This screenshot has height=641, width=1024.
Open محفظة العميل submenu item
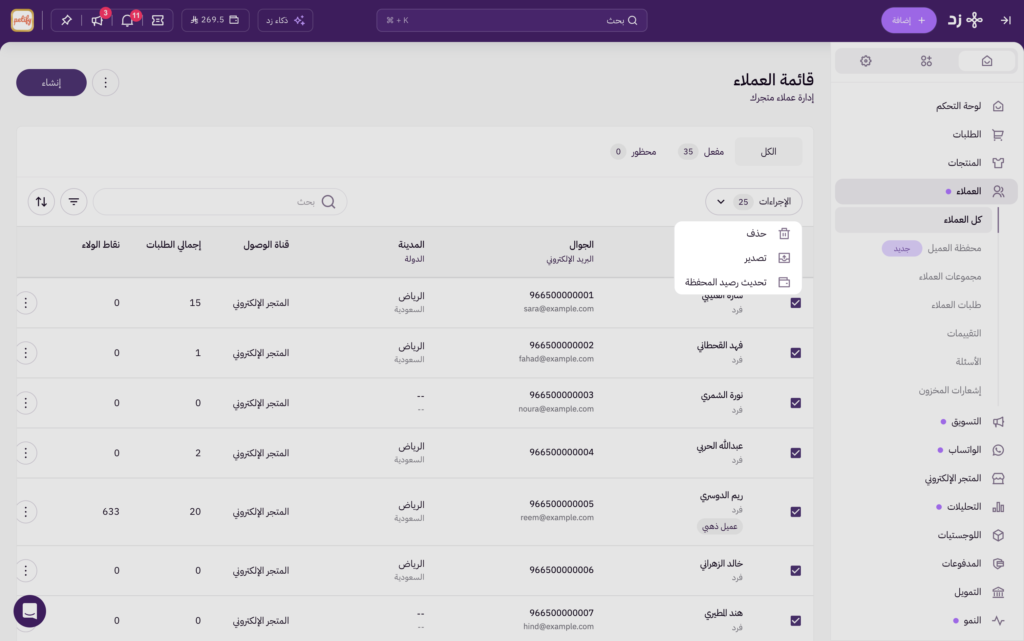click(x=954, y=248)
